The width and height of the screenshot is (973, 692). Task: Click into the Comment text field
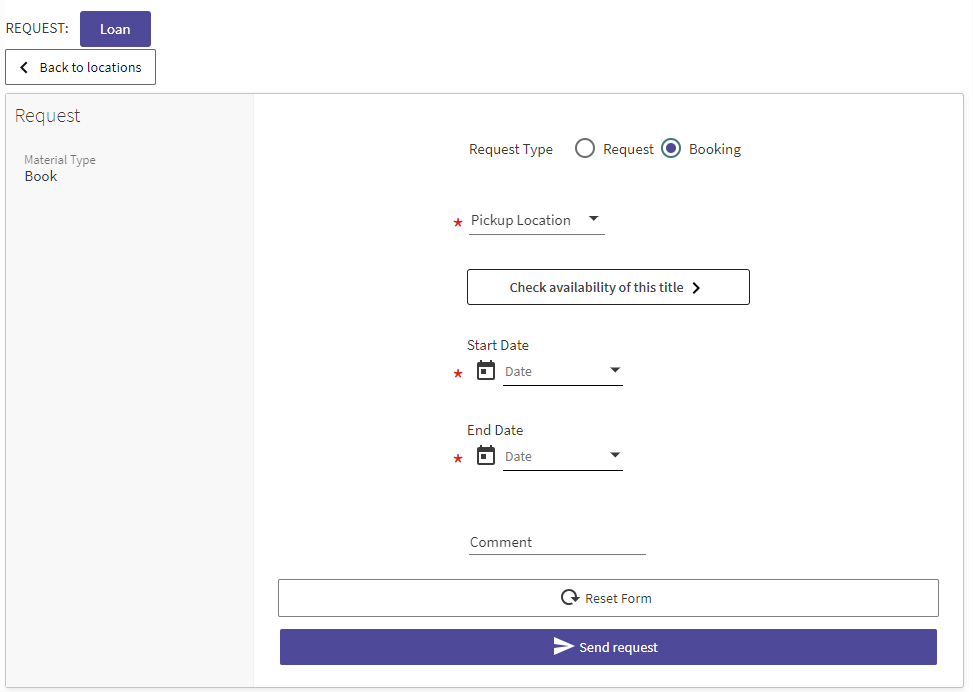[557, 542]
